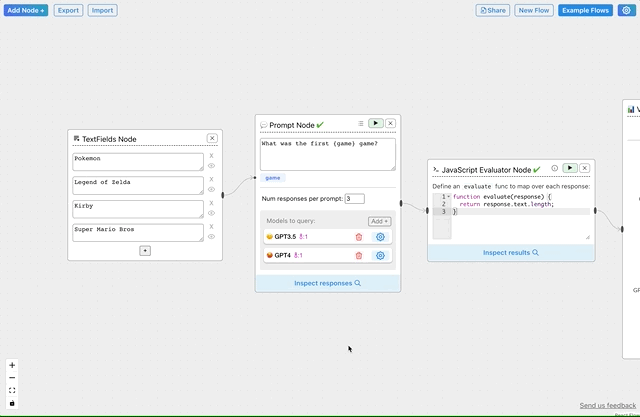Click the Prompt Node output handle
Image resolution: width=640 pixels, height=417 pixels.
coord(401,203)
